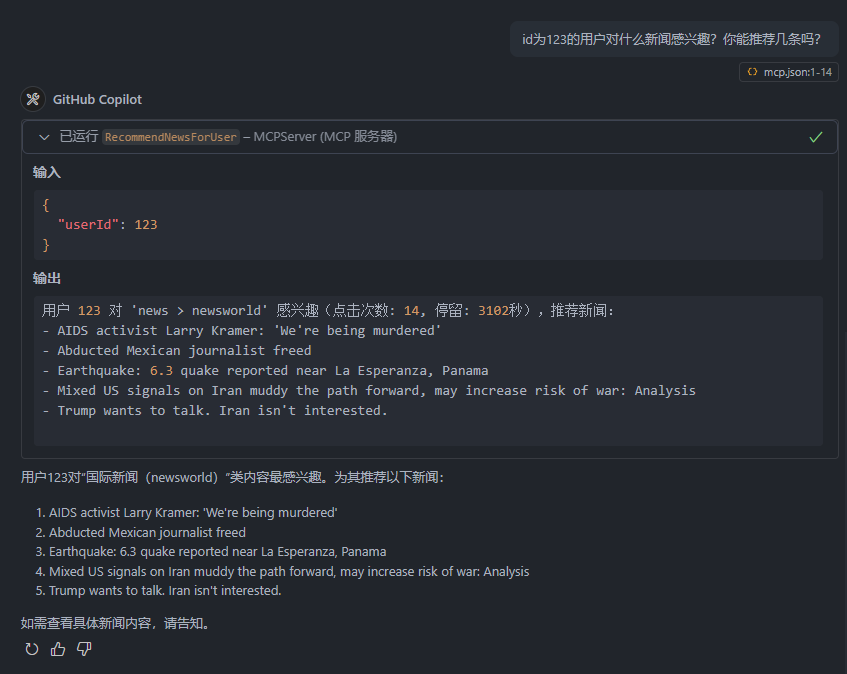Viewport: 847px width, 674px height.
Task: Click output line 'AIDS activist Larry Kramer'
Action: (242, 331)
